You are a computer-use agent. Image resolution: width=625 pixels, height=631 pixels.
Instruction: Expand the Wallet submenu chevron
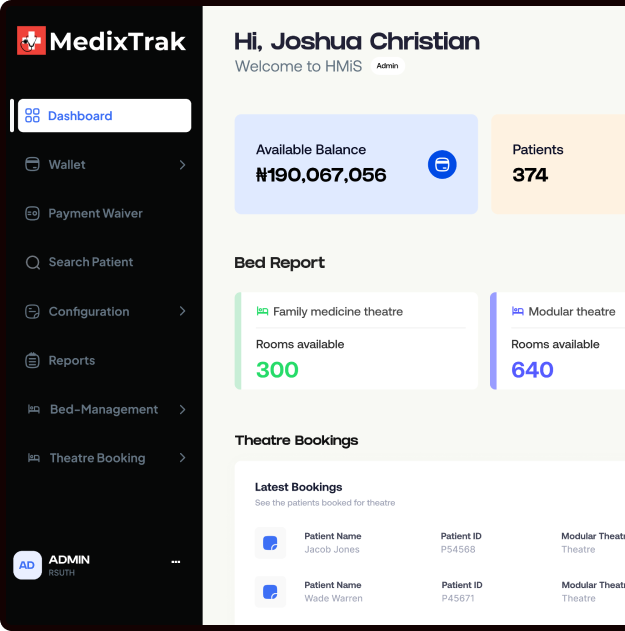182,164
